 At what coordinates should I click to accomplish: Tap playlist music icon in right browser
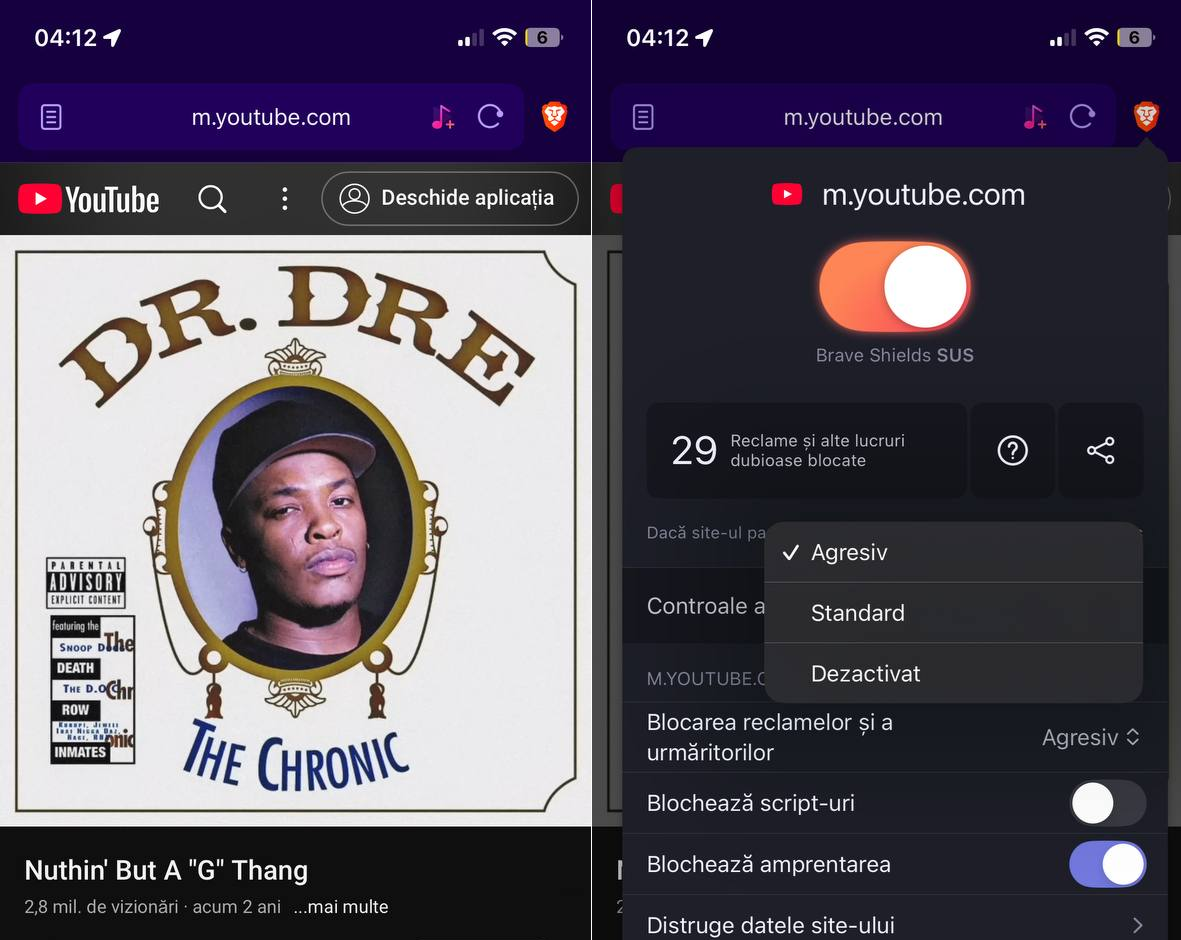pyautogui.click(x=1035, y=117)
